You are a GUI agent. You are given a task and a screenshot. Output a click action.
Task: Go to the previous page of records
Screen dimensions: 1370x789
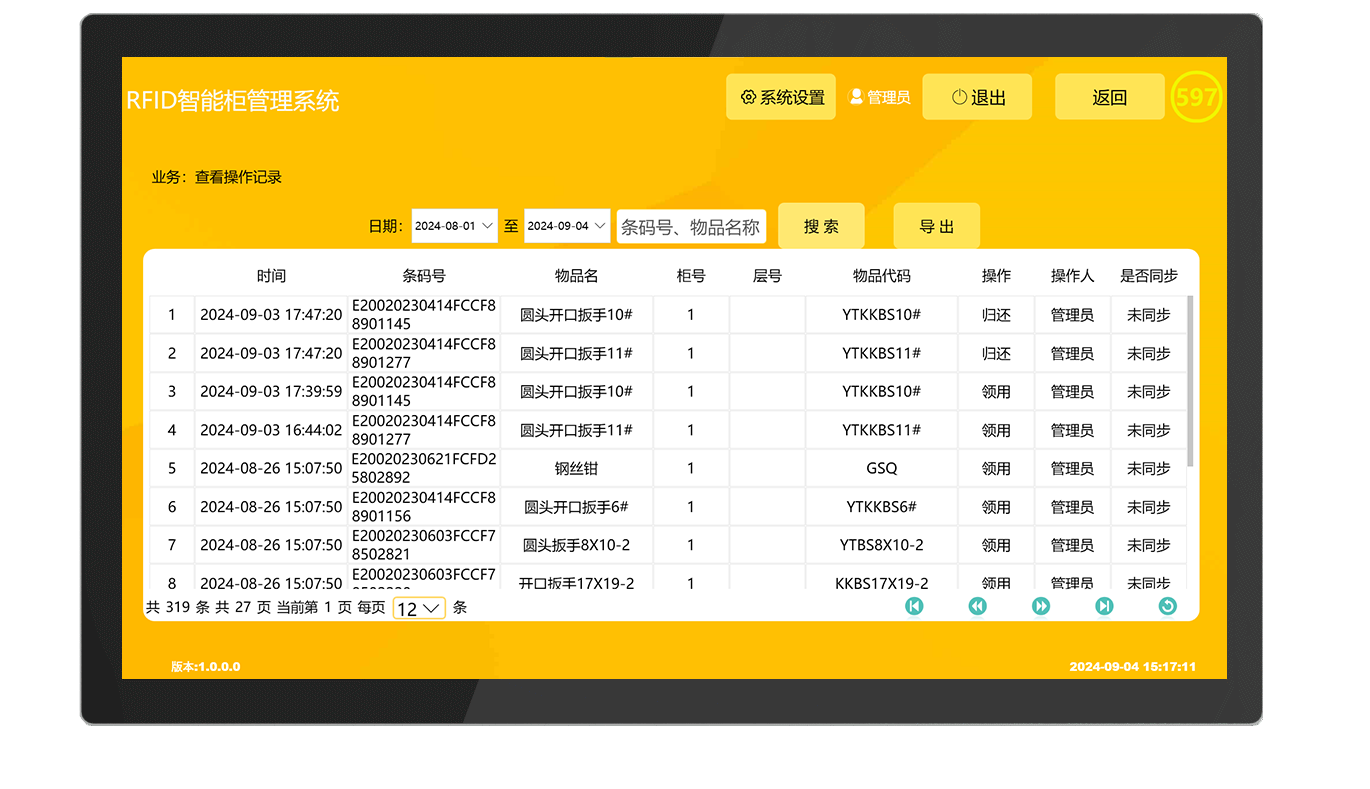977,606
